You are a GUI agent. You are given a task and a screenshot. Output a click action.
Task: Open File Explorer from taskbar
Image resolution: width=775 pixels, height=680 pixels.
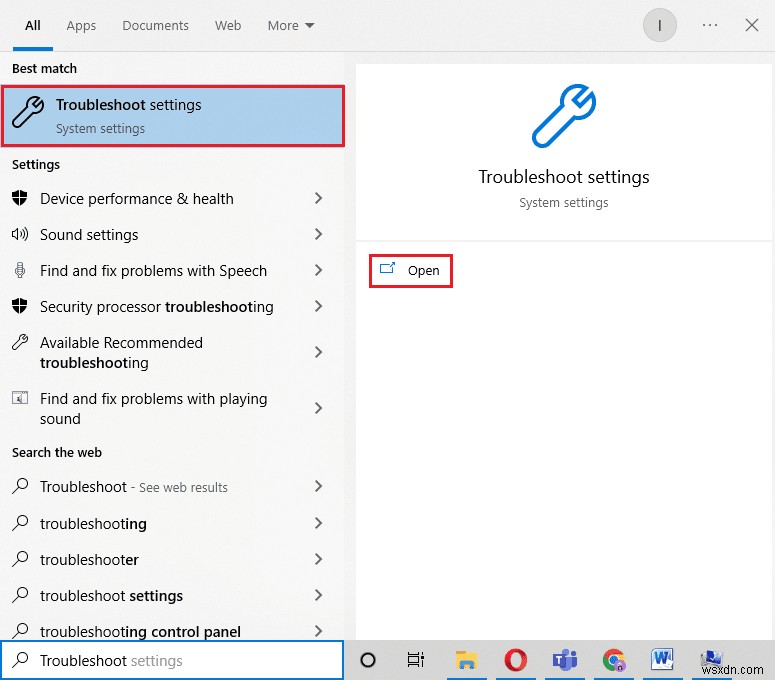click(466, 660)
